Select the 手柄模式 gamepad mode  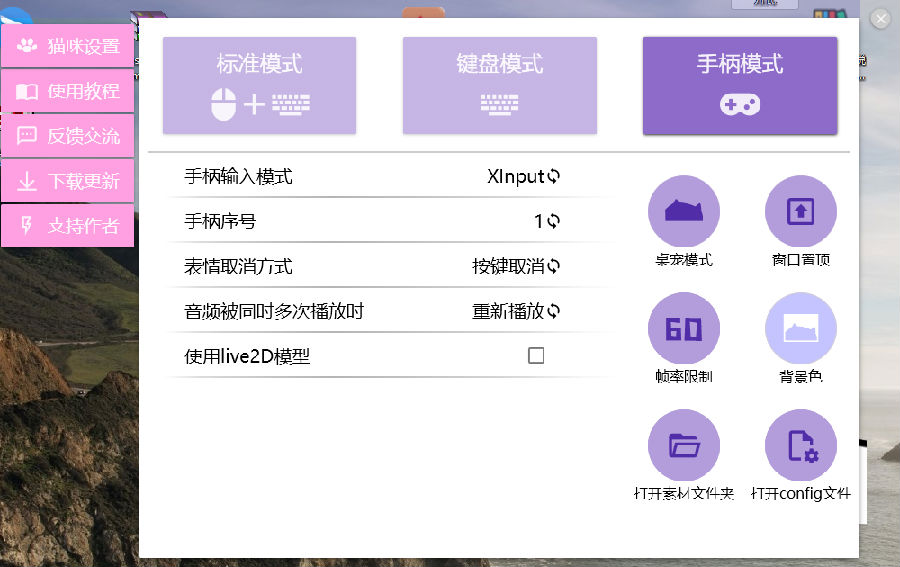click(x=739, y=85)
